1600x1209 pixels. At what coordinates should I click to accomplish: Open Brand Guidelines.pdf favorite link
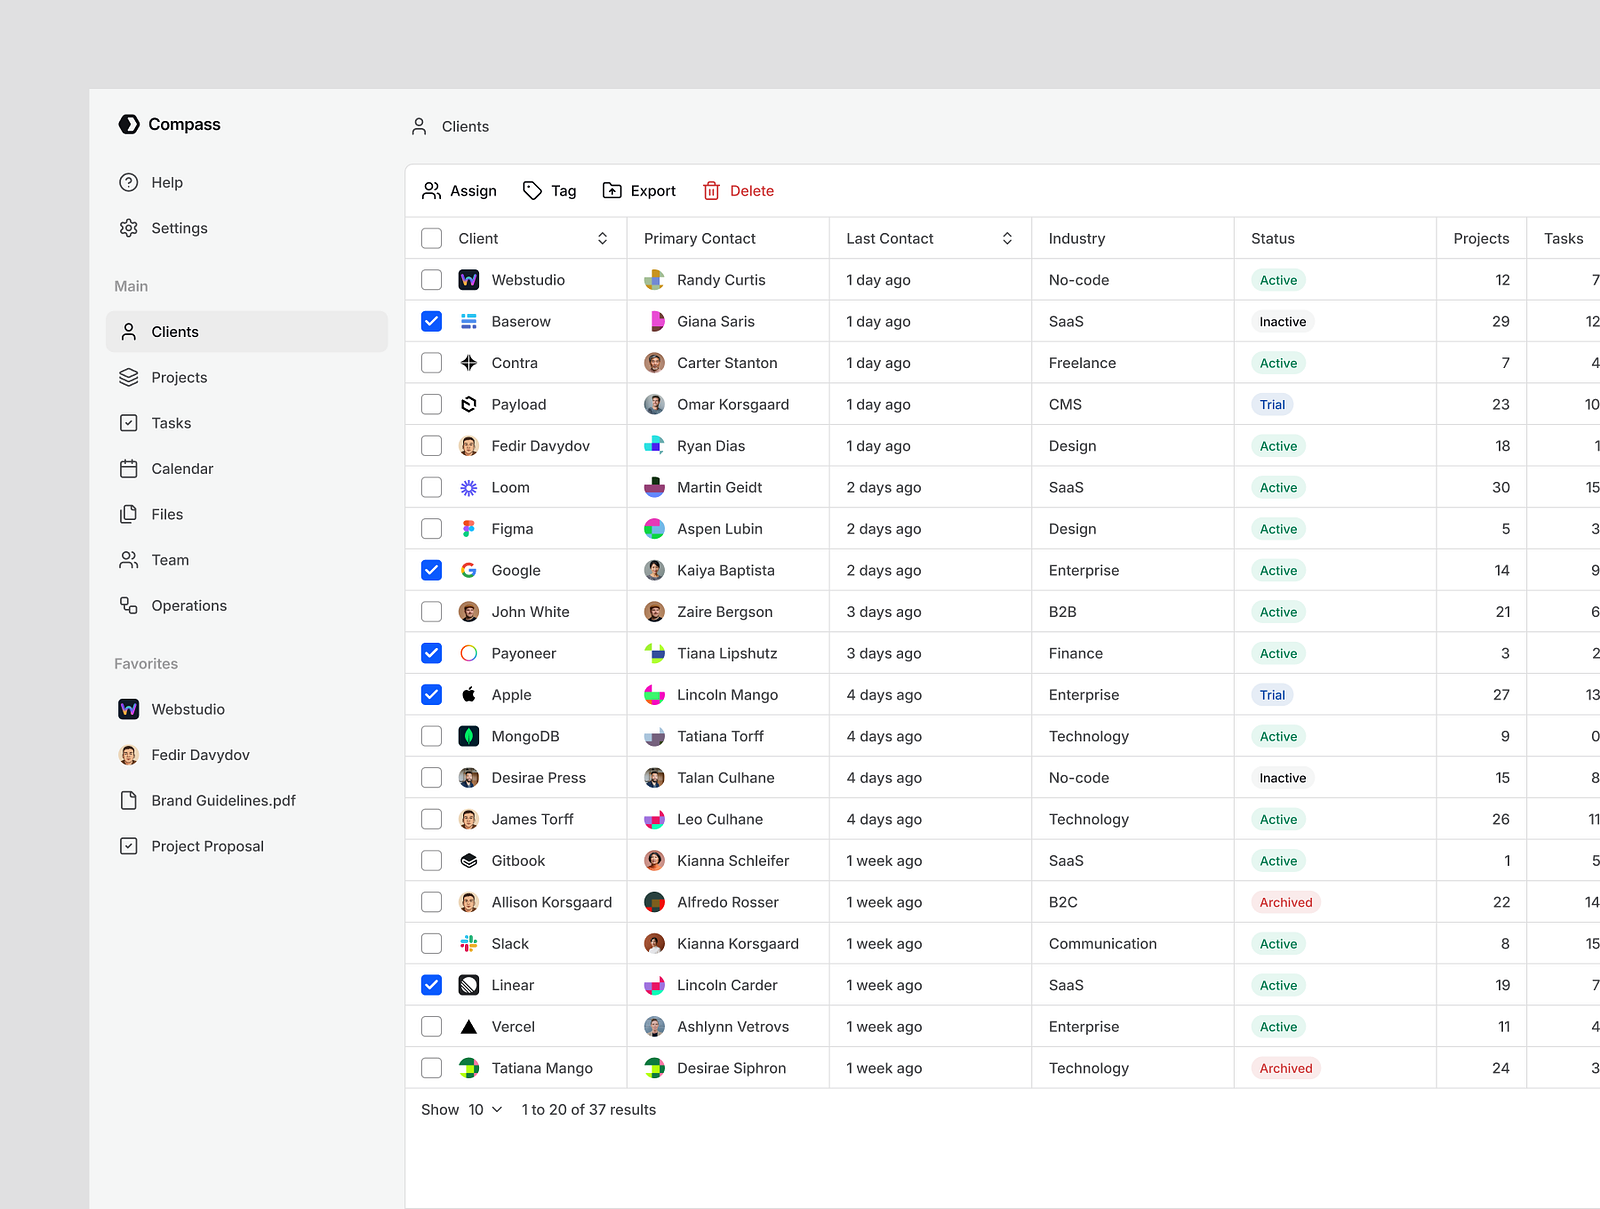pyautogui.click(x=224, y=800)
